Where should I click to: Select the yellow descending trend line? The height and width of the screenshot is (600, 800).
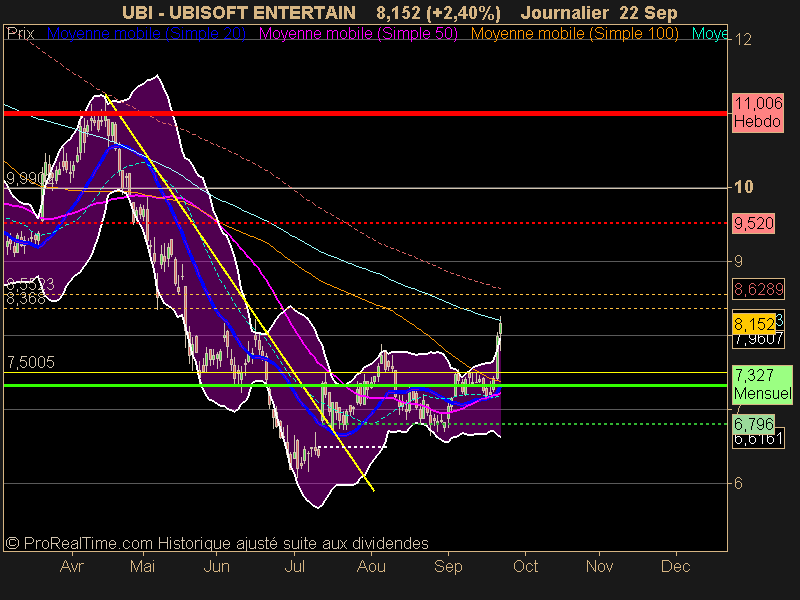click(x=240, y=293)
